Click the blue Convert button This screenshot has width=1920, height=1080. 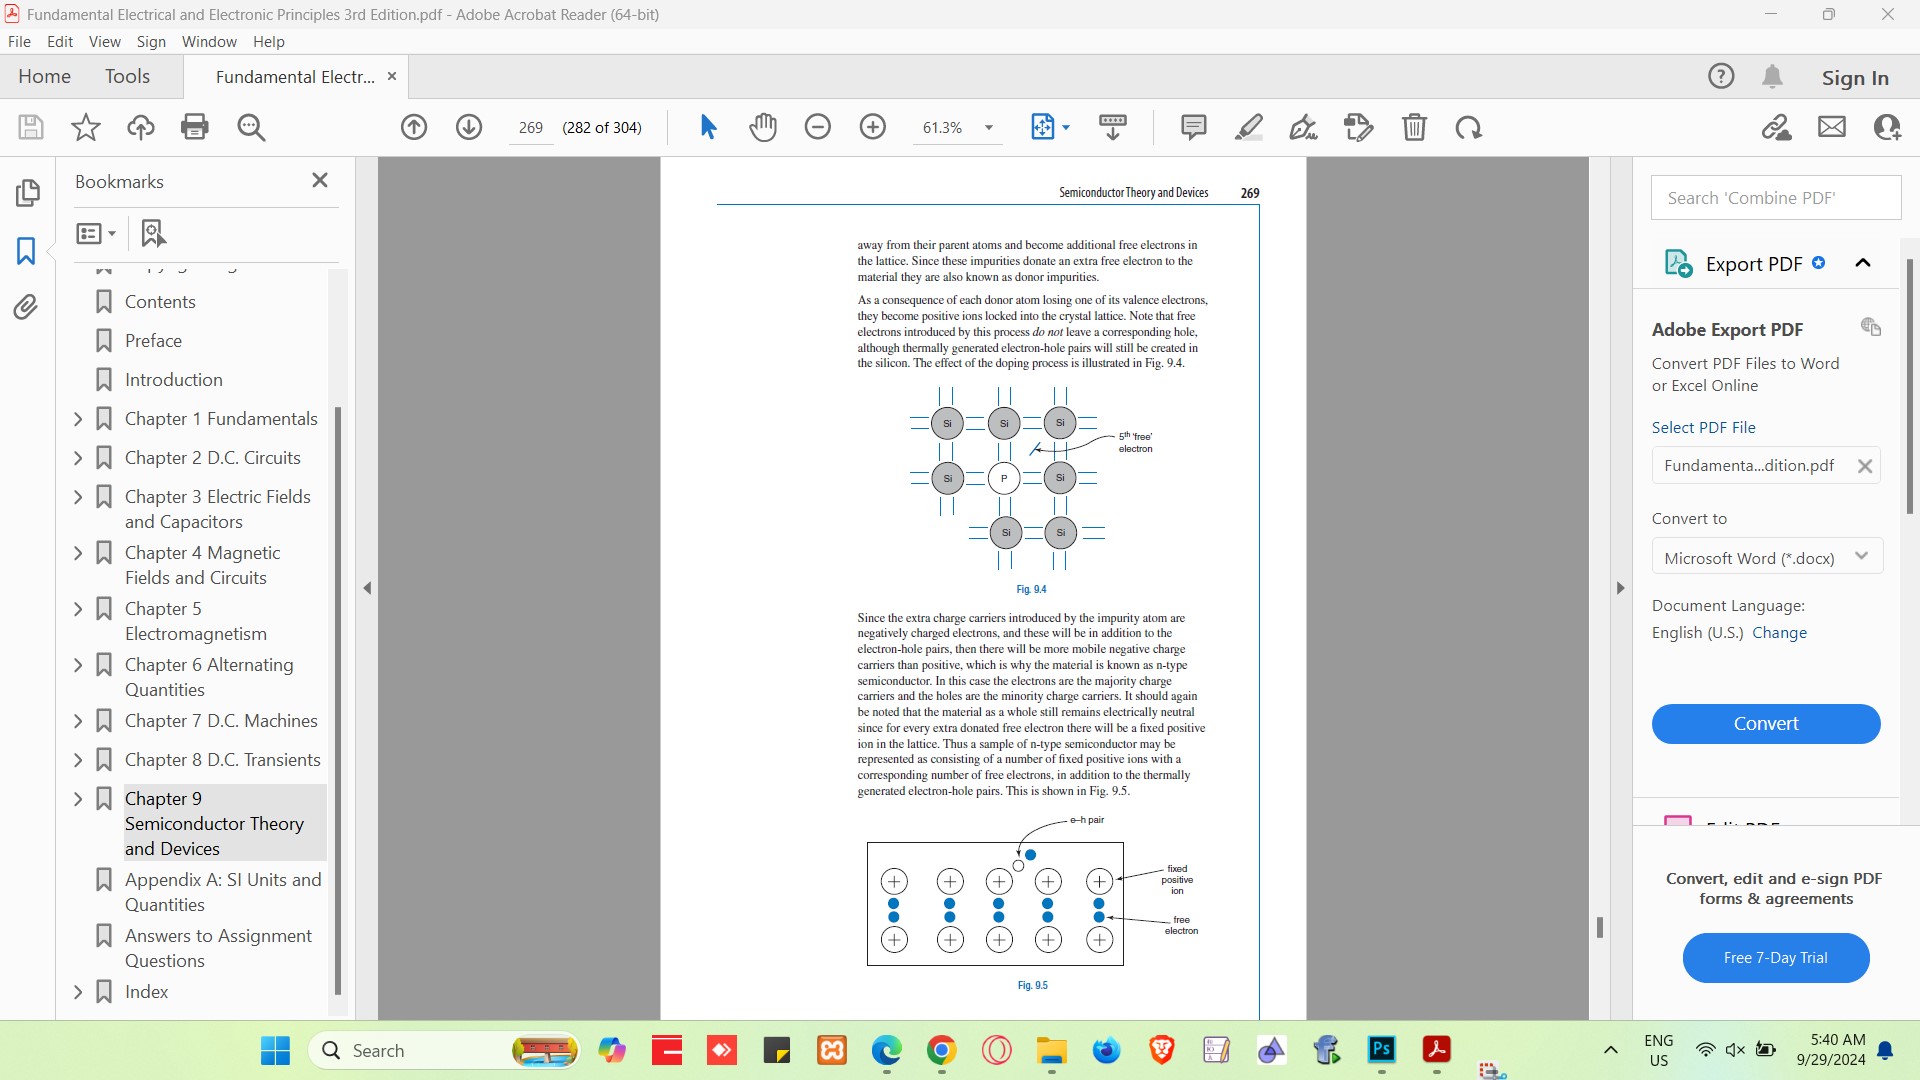coord(1766,723)
